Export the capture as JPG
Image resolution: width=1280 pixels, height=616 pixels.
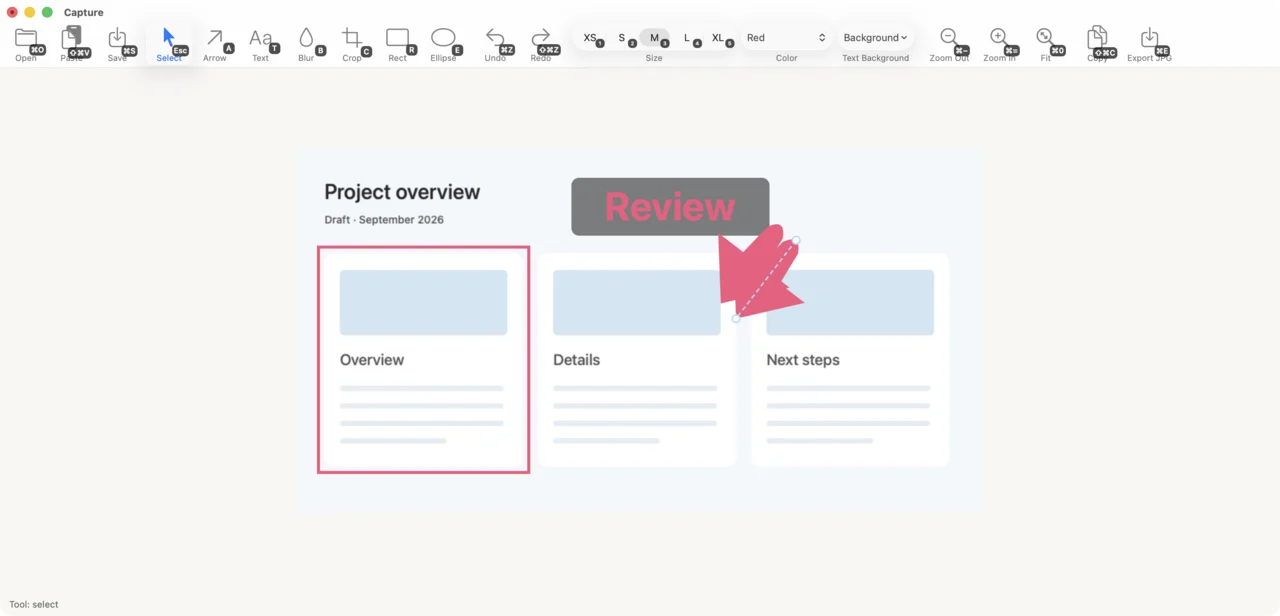tap(1149, 43)
